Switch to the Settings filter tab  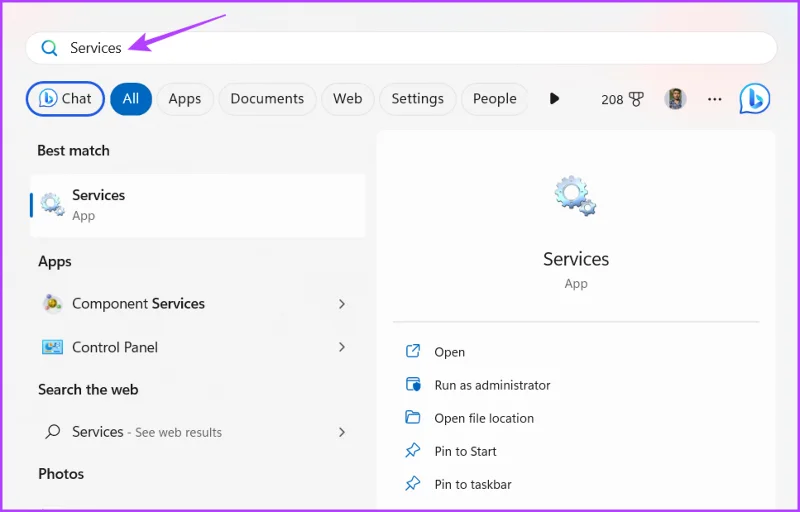(x=417, y=99)
